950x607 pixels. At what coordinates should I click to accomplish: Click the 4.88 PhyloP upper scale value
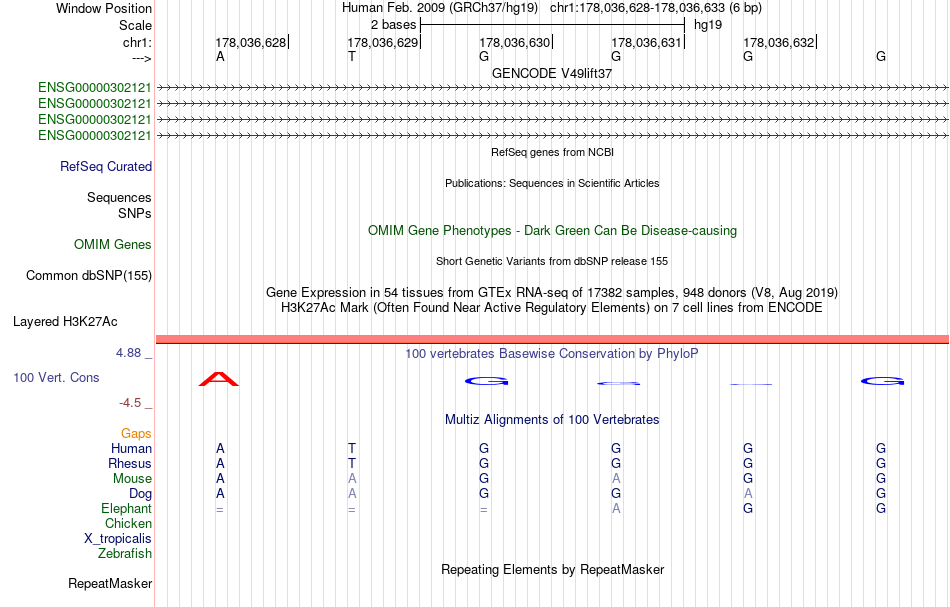(128, 353)
